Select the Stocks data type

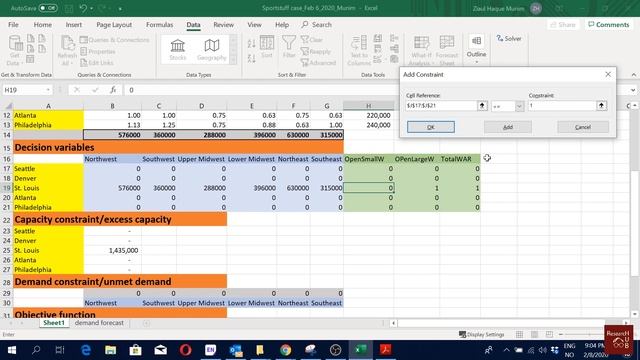point(178,50)
